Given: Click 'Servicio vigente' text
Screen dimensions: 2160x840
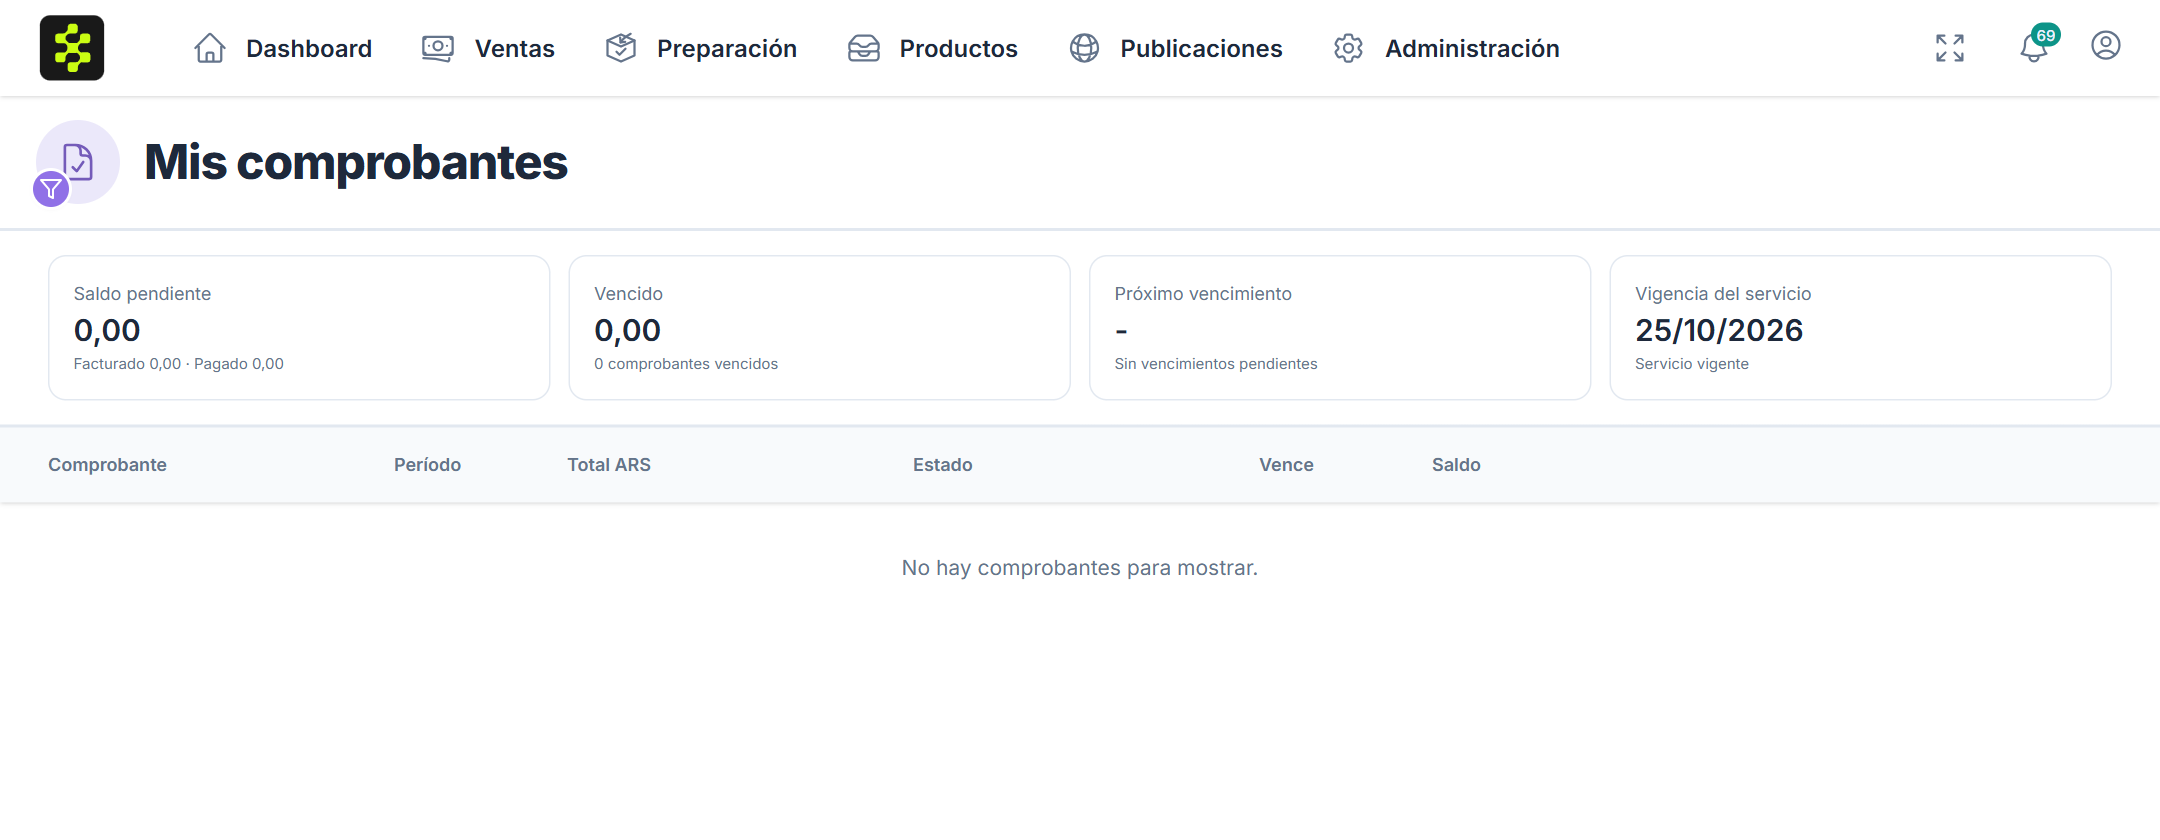Looking at the screenshot, I should [x=1692, y=364].
